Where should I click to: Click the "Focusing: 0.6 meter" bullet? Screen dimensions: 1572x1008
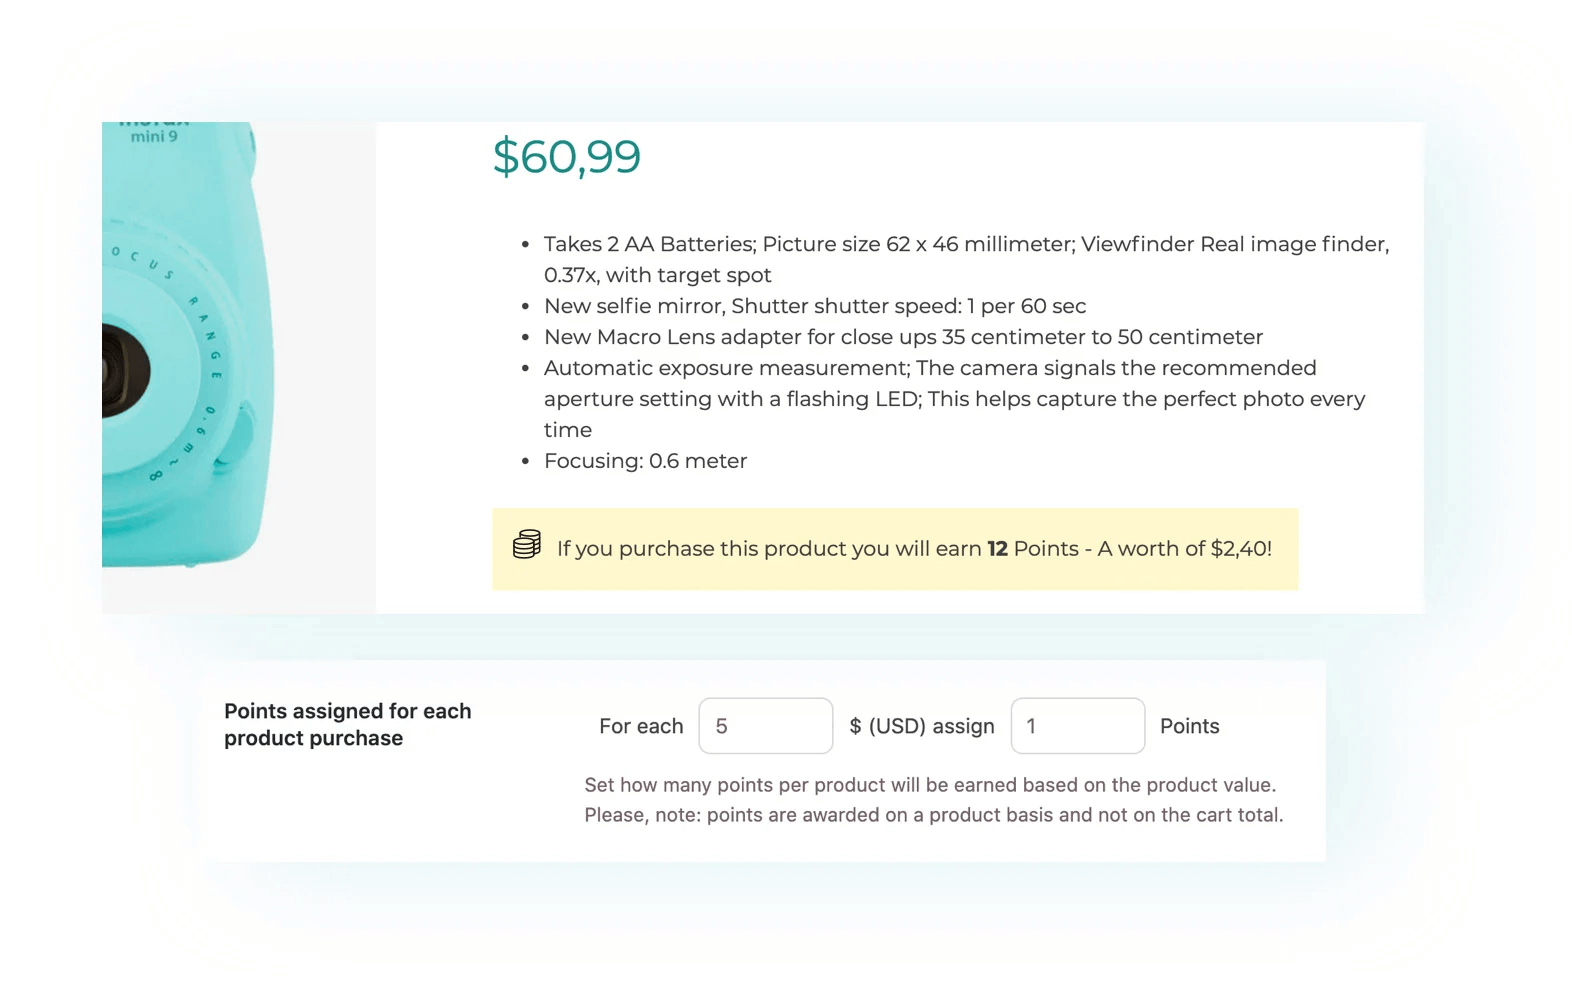click(x=645, y=461)
